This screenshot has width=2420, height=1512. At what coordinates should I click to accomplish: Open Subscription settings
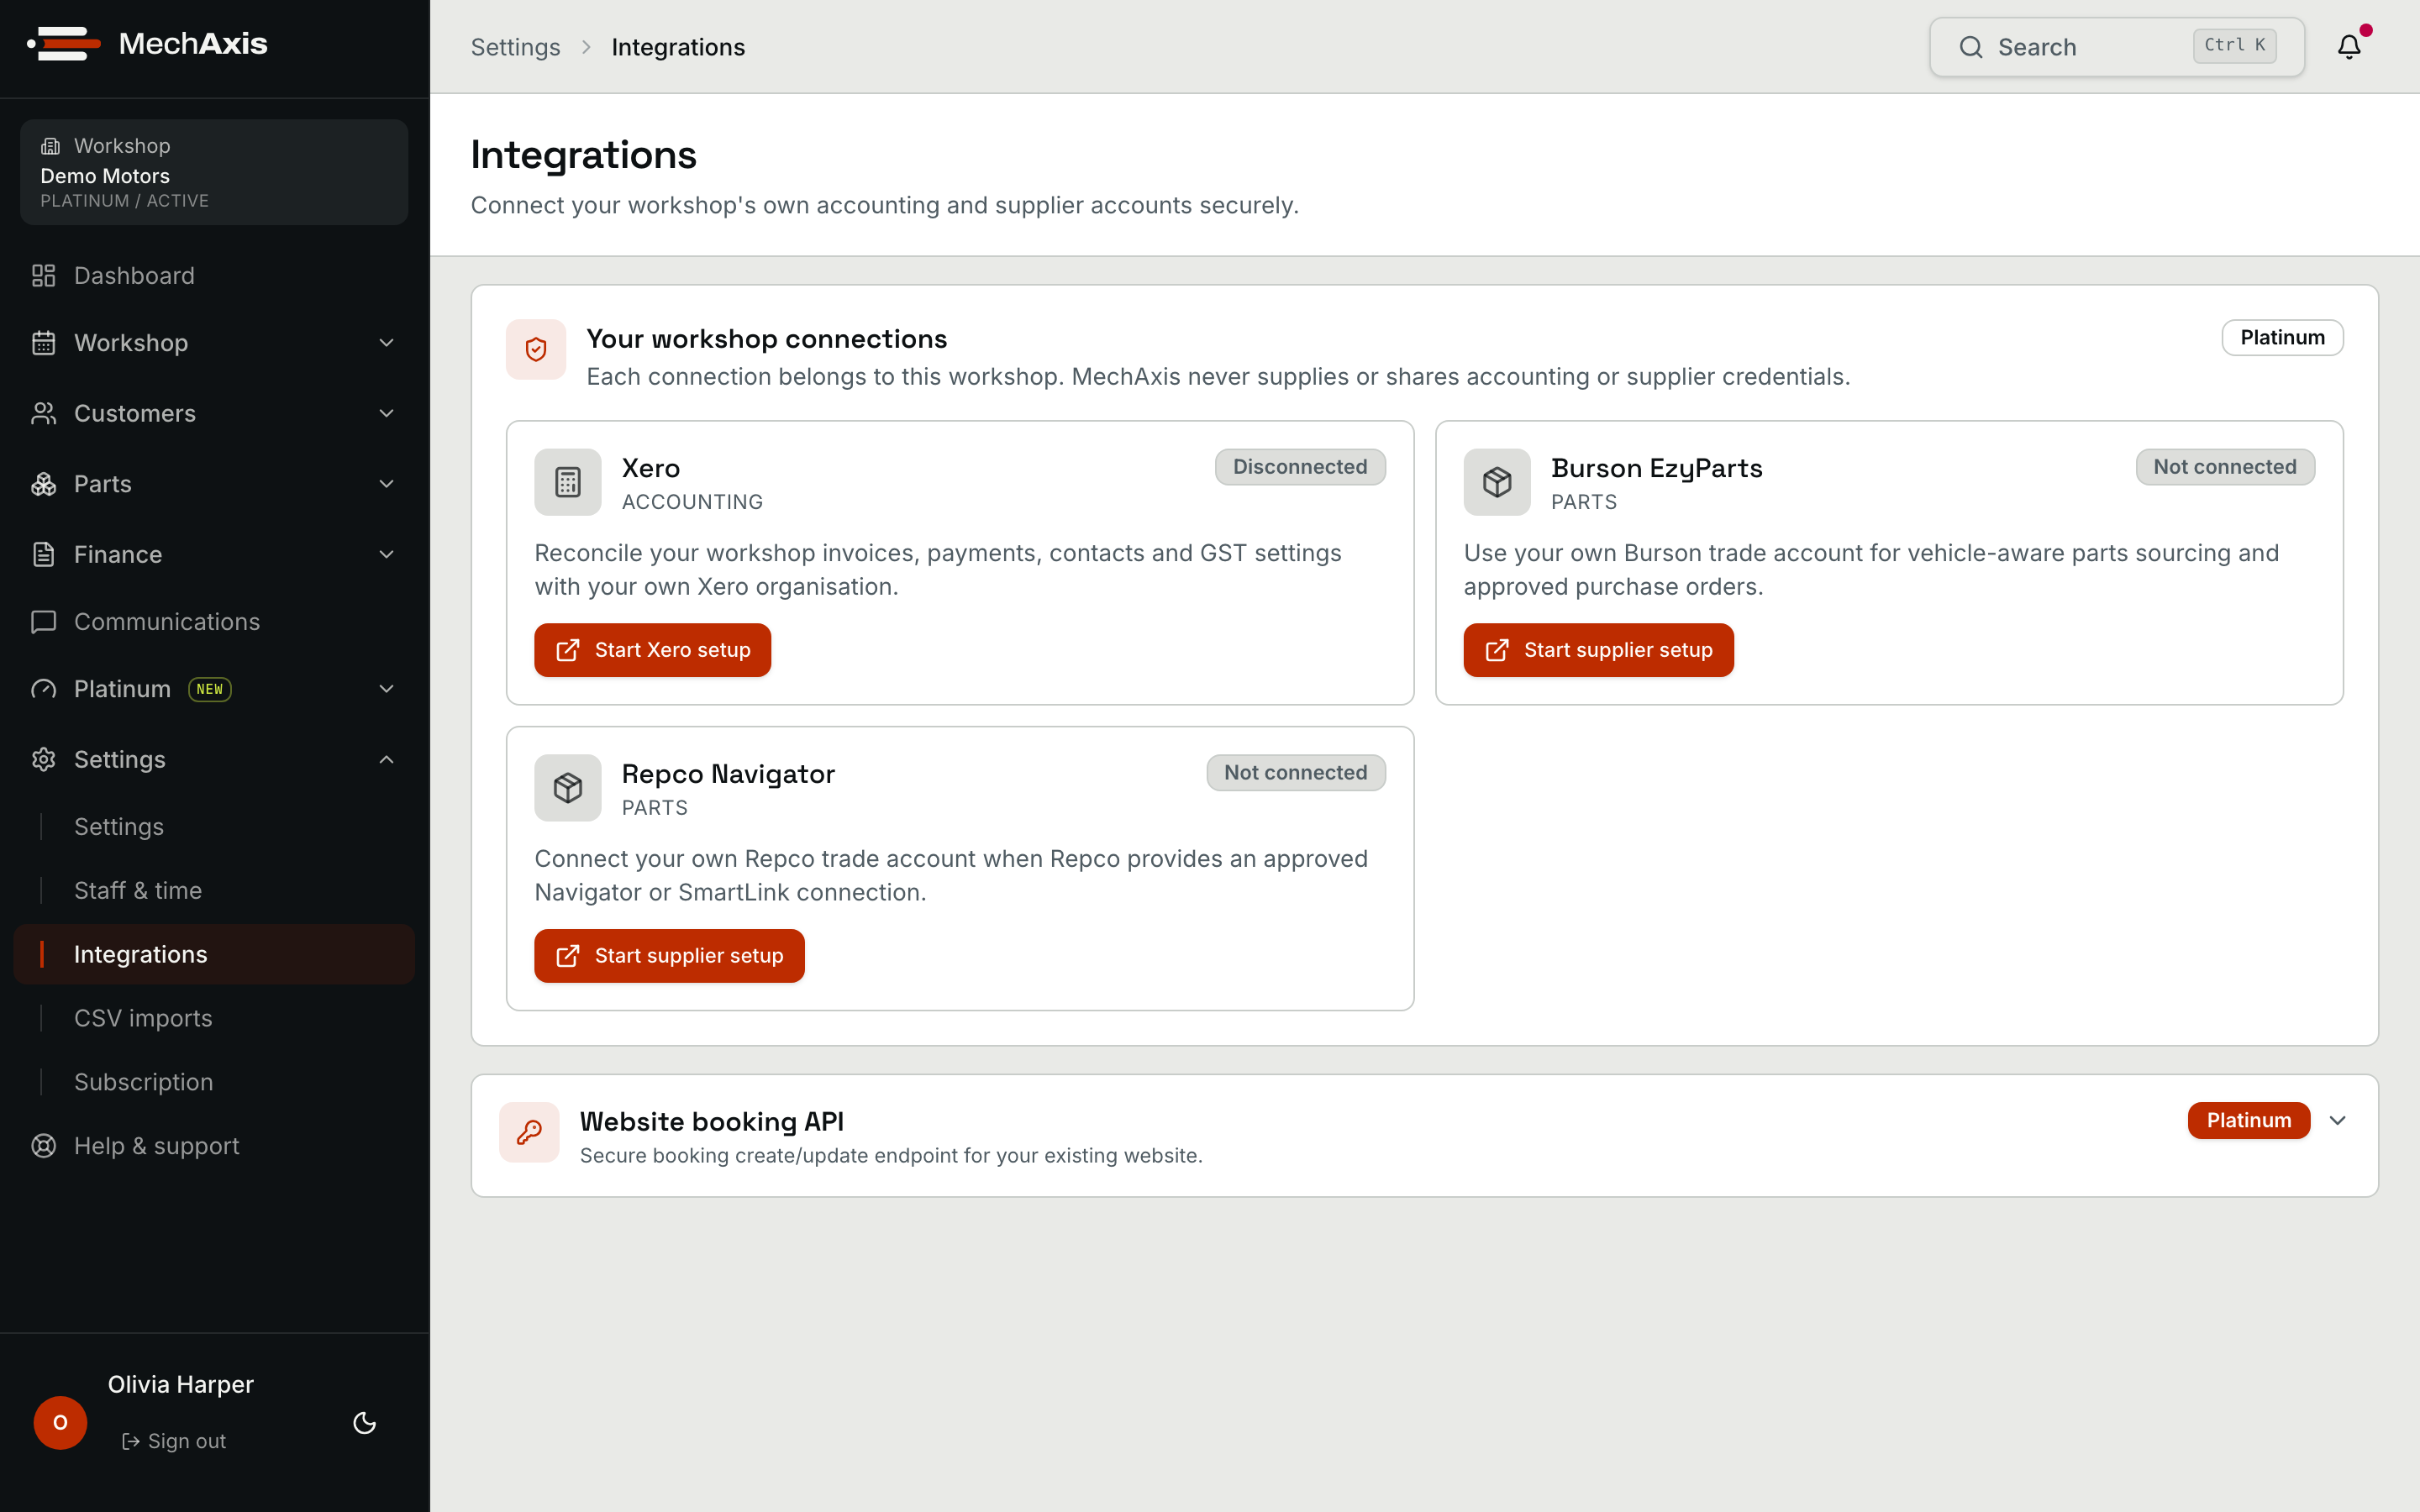pyautogui.click(x=214, y=1082)
